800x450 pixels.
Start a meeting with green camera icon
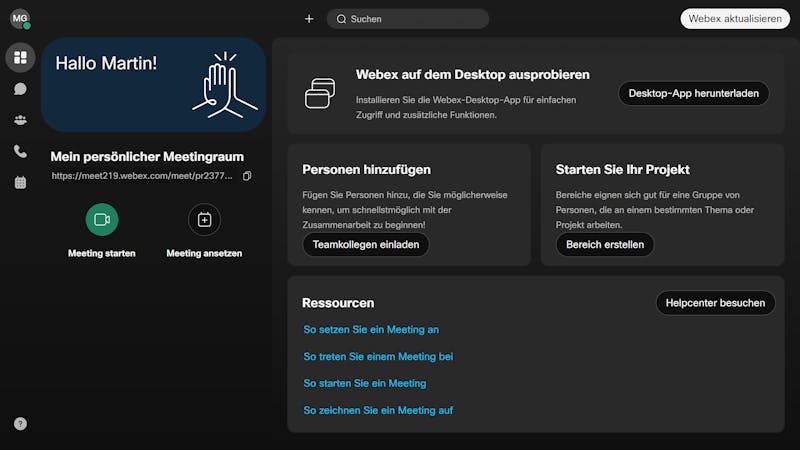102,220
